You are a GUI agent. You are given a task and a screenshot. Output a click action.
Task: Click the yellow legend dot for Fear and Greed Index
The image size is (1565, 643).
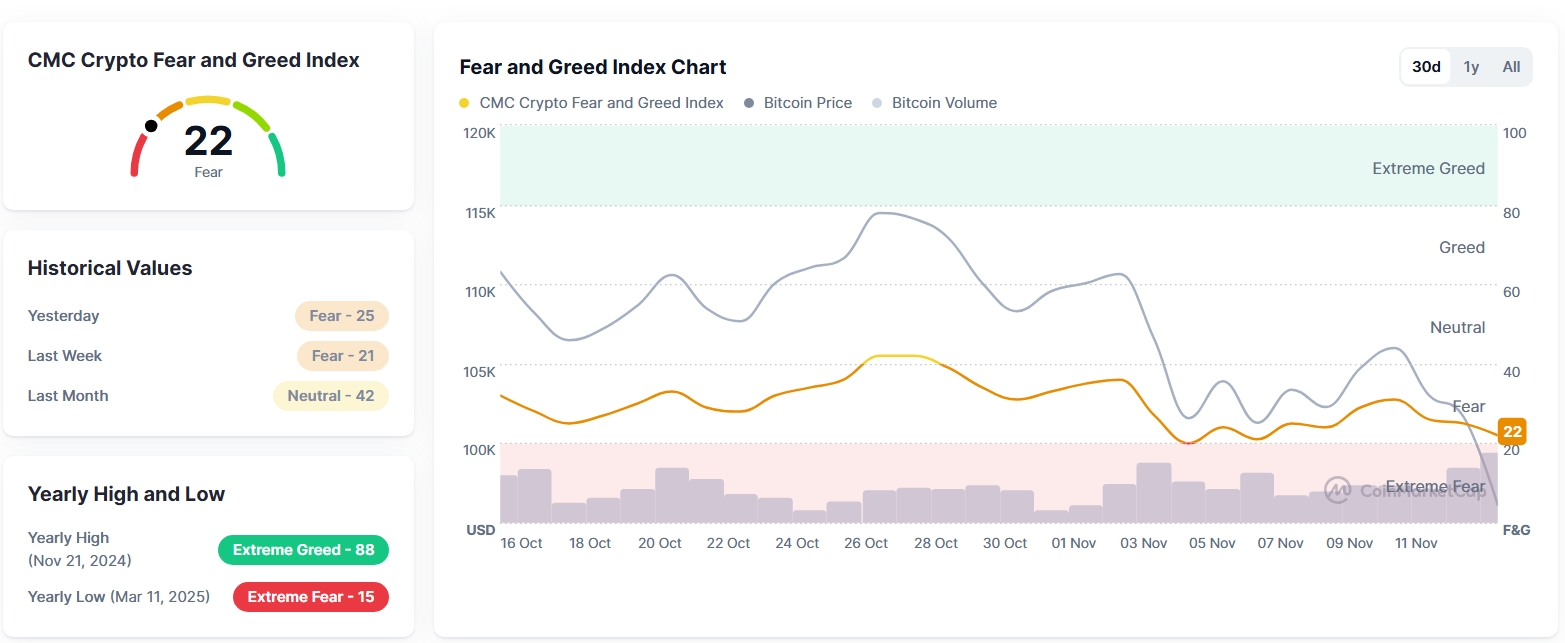464,103
